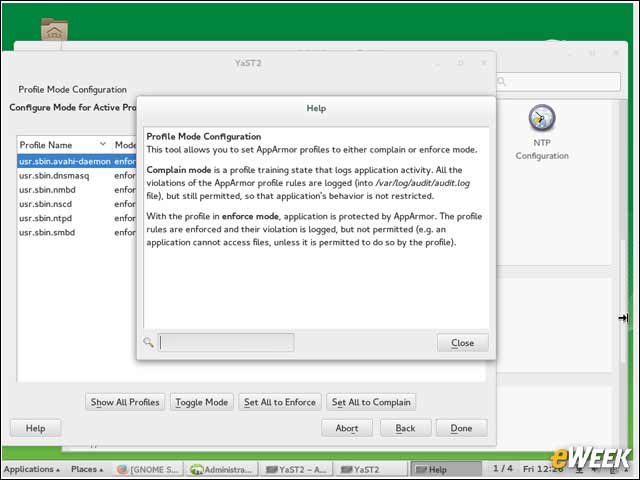Click the 1 / 4 workspace switcher
The width and height of the screenshot is (640, 480).
coord(502,469)
